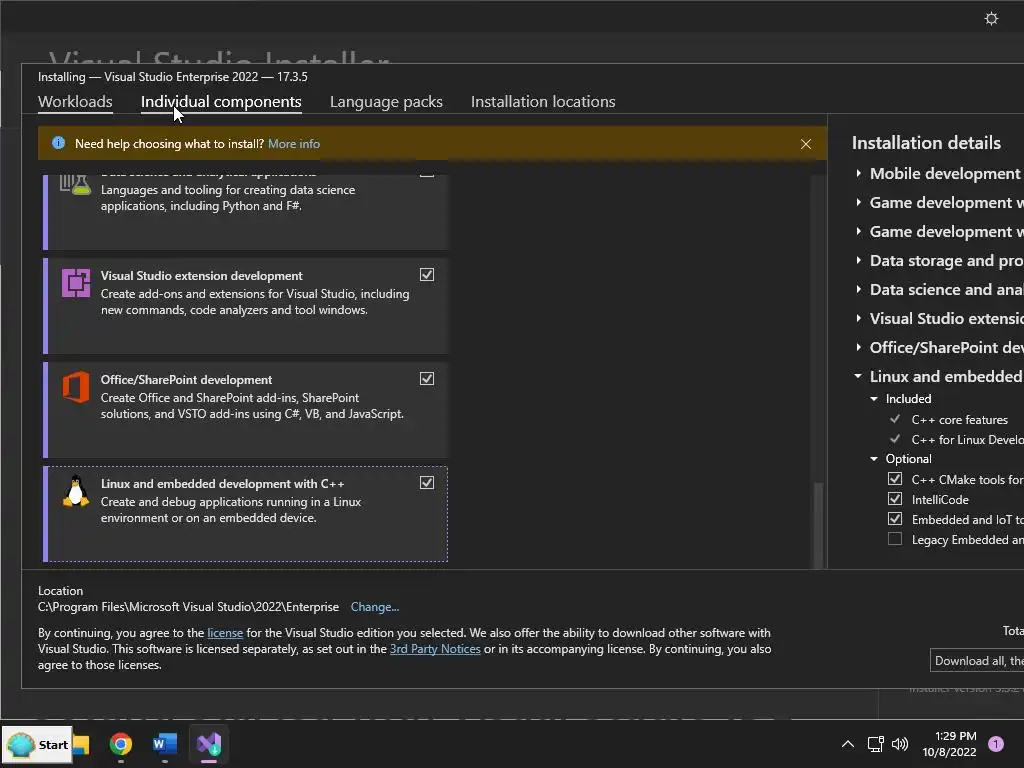Uncheck Embedded and IoT tools component
The width and height of the screenshot is (1024, 768).
[x=895, y=519]
